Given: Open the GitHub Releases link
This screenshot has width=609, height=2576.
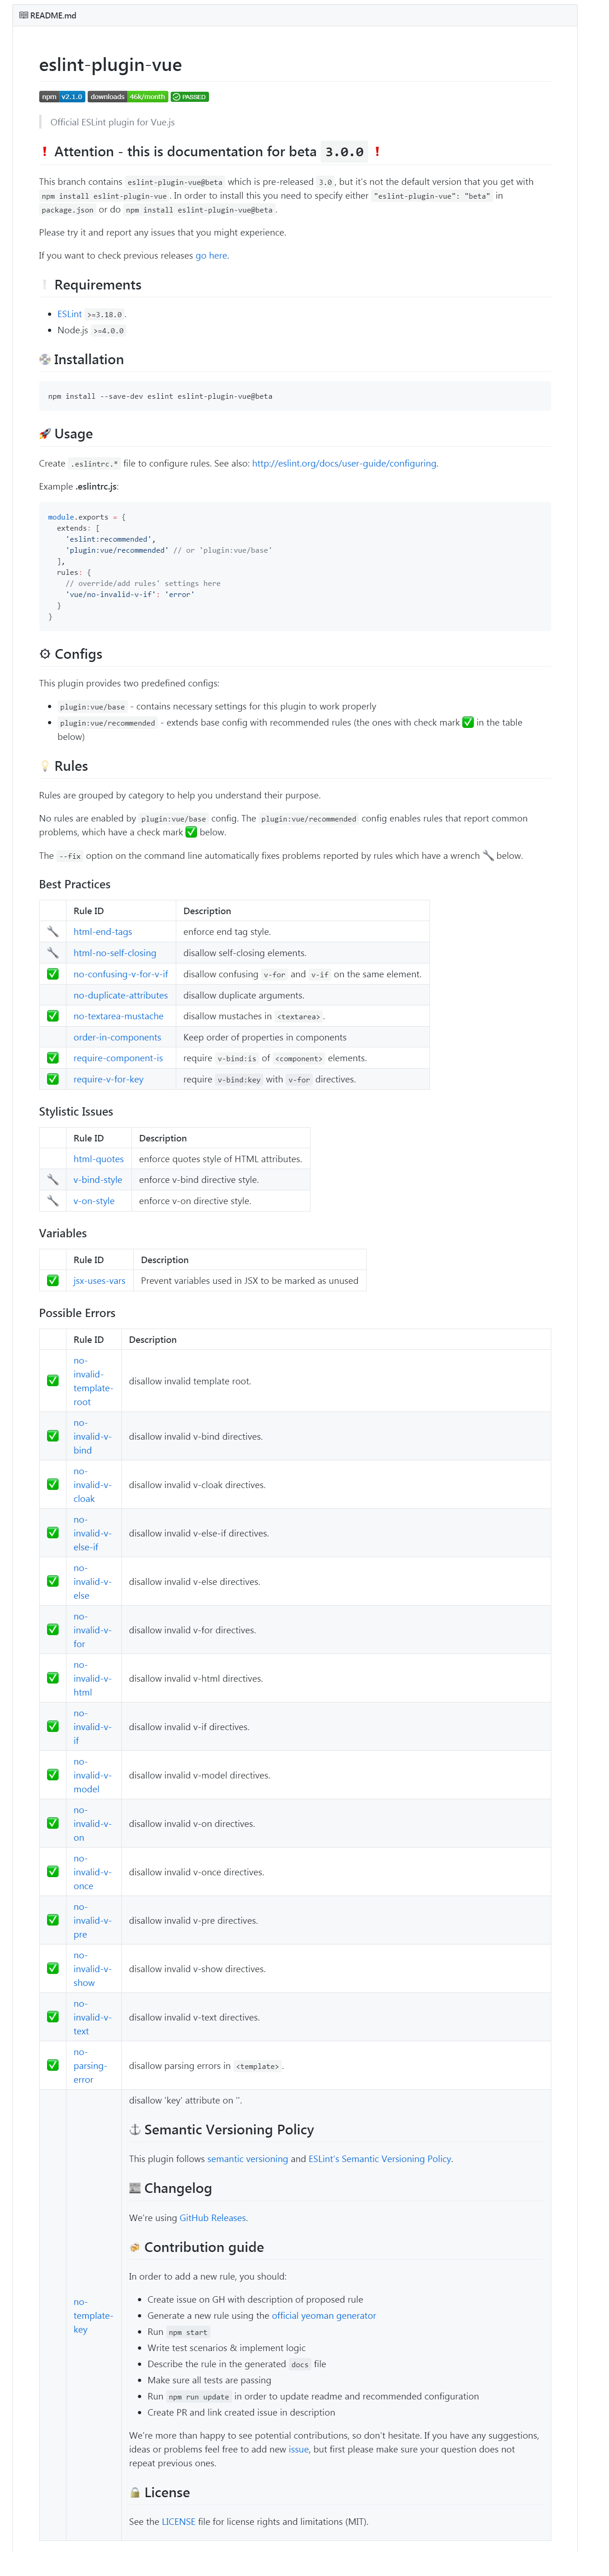Looking at the screenshot, I should click(x=213, y=2218).
